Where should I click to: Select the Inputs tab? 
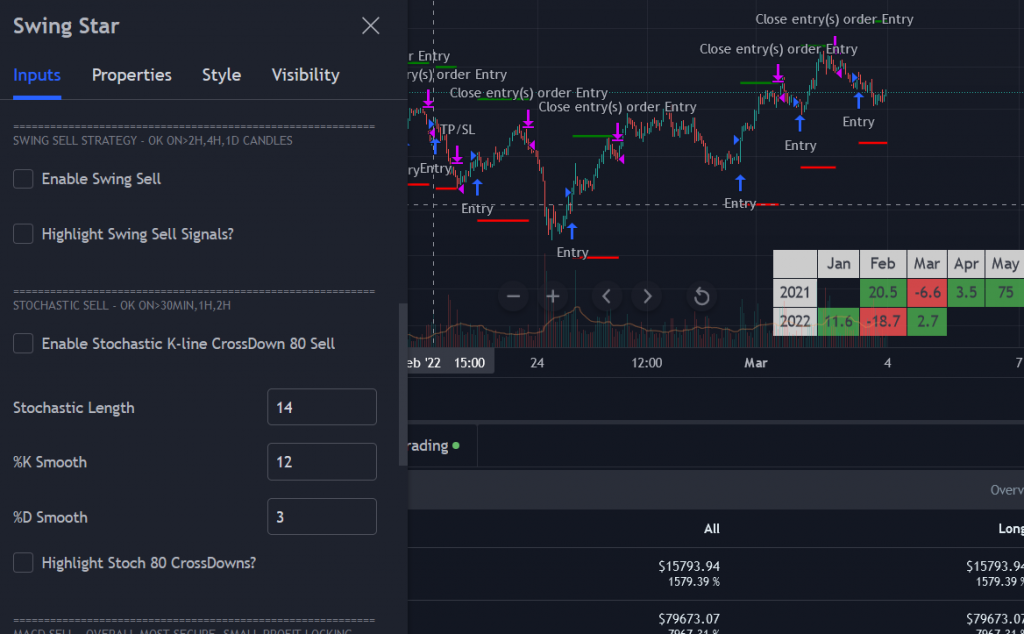click(x=37, y=75)
